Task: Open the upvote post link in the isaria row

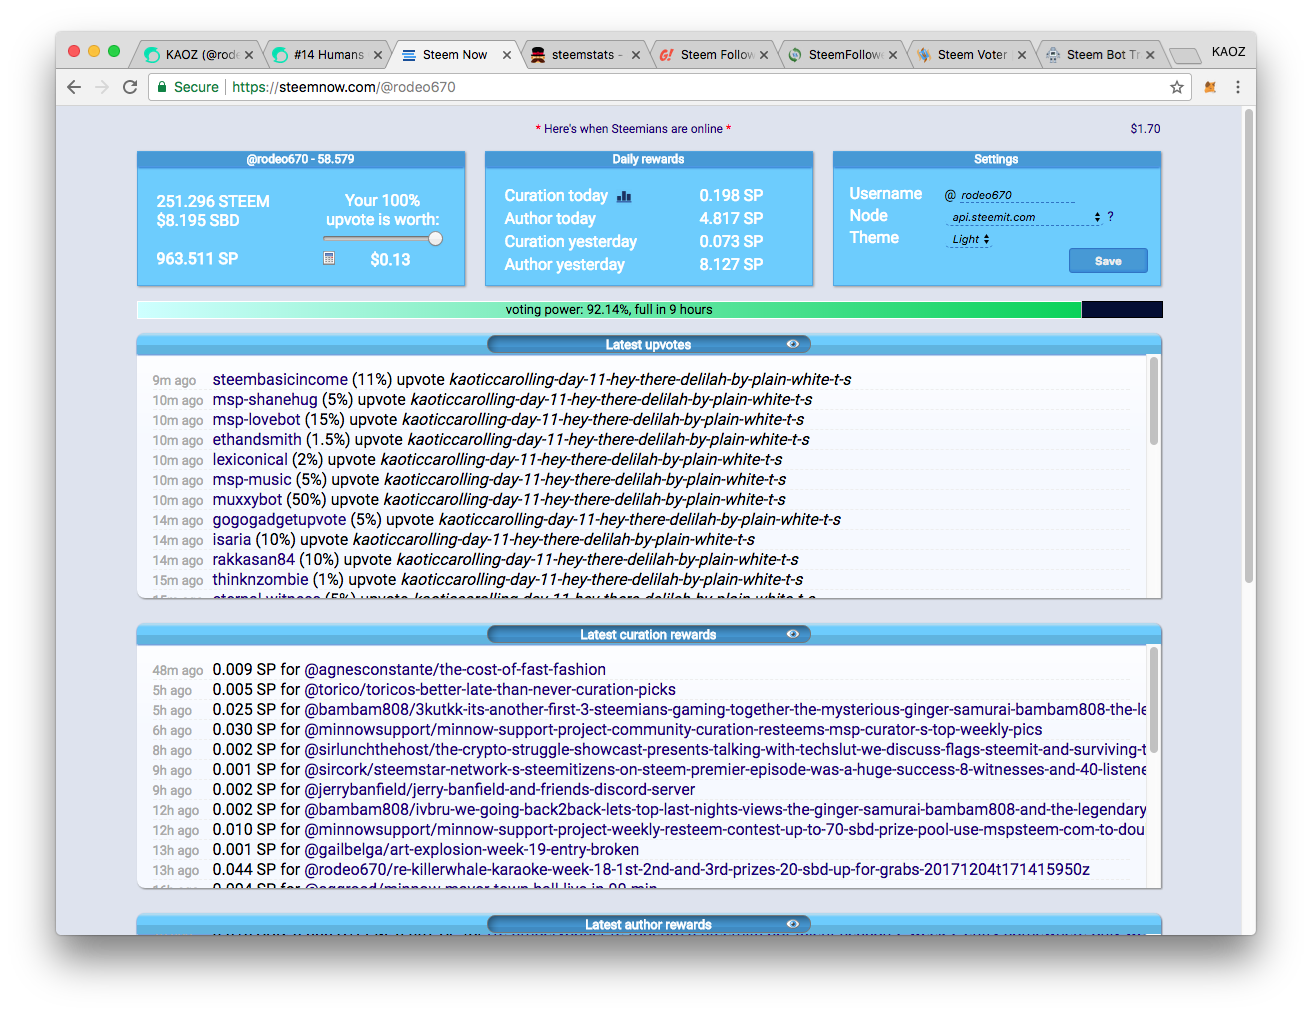Action: click(x=554, y=540)
